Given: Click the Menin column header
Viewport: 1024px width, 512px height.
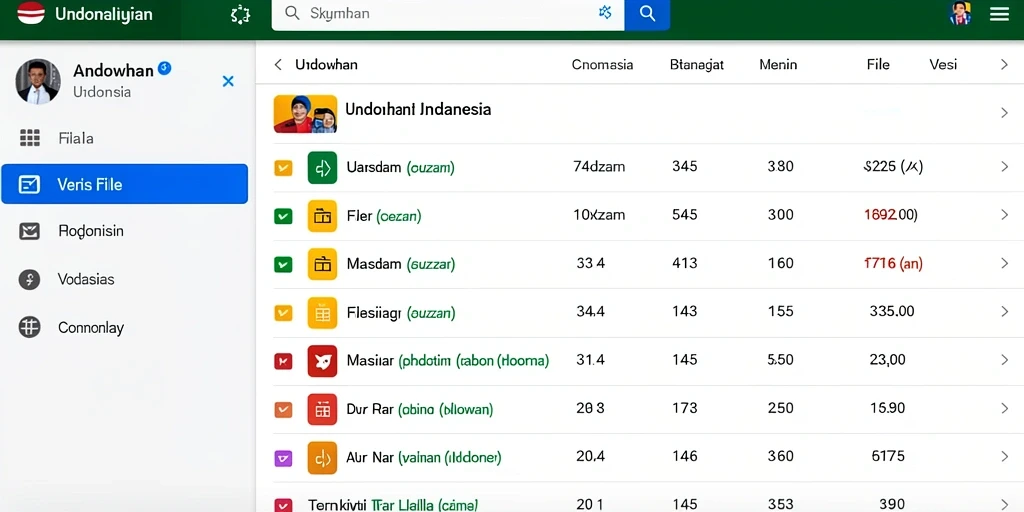Looking at the screenshot, I should click(x=778, y=65).
